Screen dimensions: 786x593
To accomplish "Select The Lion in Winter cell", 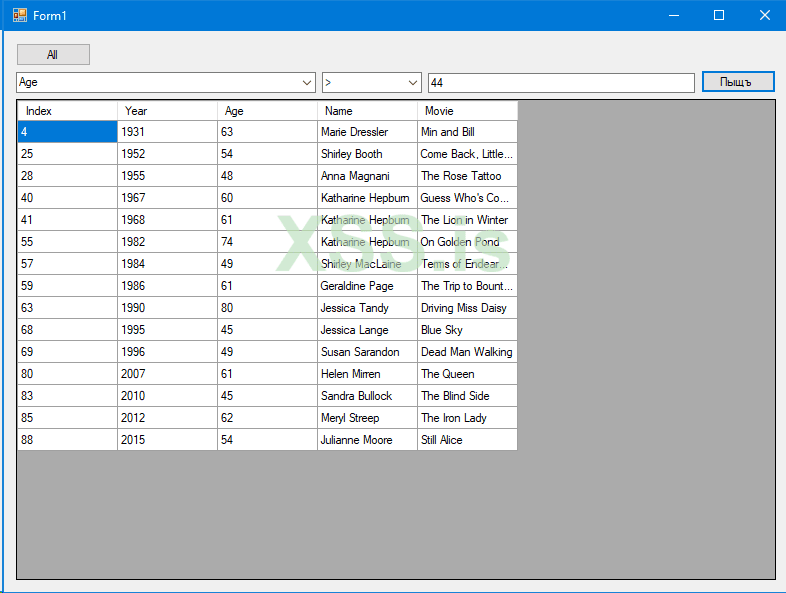I will (467, 220).
